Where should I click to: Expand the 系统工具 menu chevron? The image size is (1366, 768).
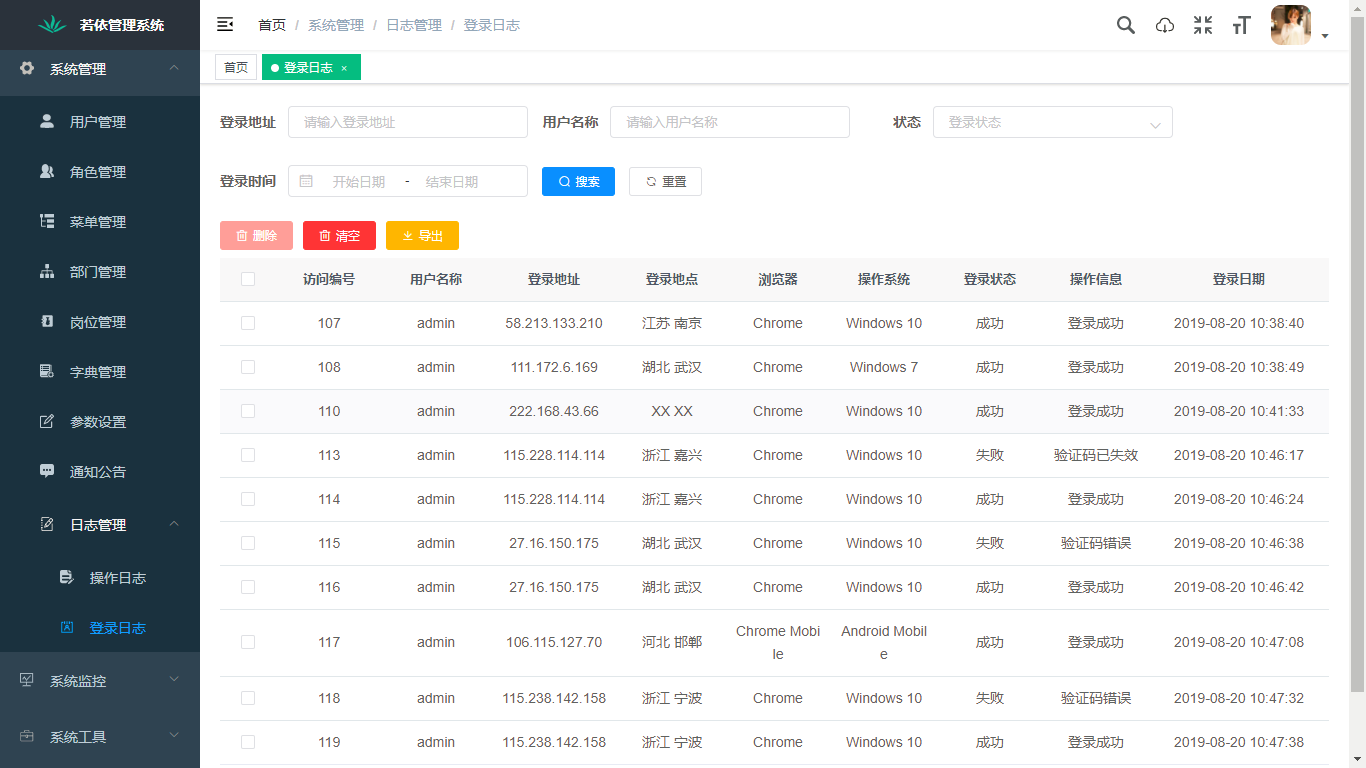pos(174,736)
